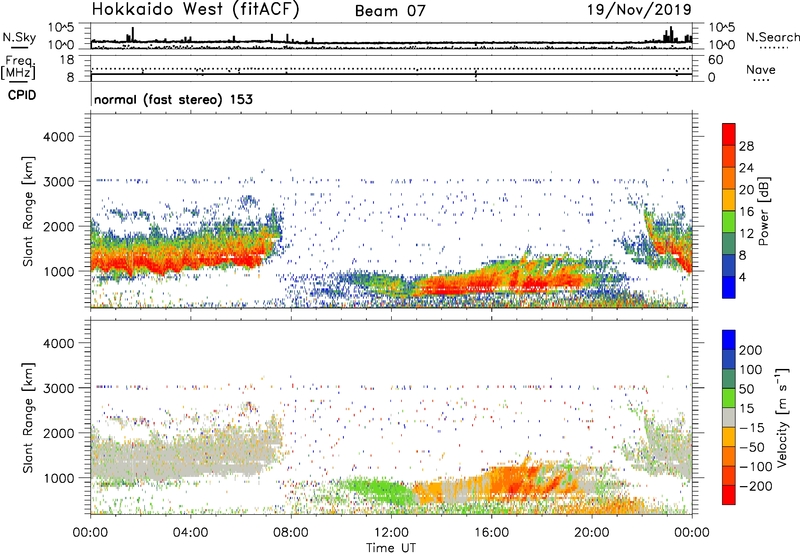Pick the orange 20–24 dB Power colorbar segment
Image resolution: width=800 pixels, height=554 pixels.
[729, 179]
